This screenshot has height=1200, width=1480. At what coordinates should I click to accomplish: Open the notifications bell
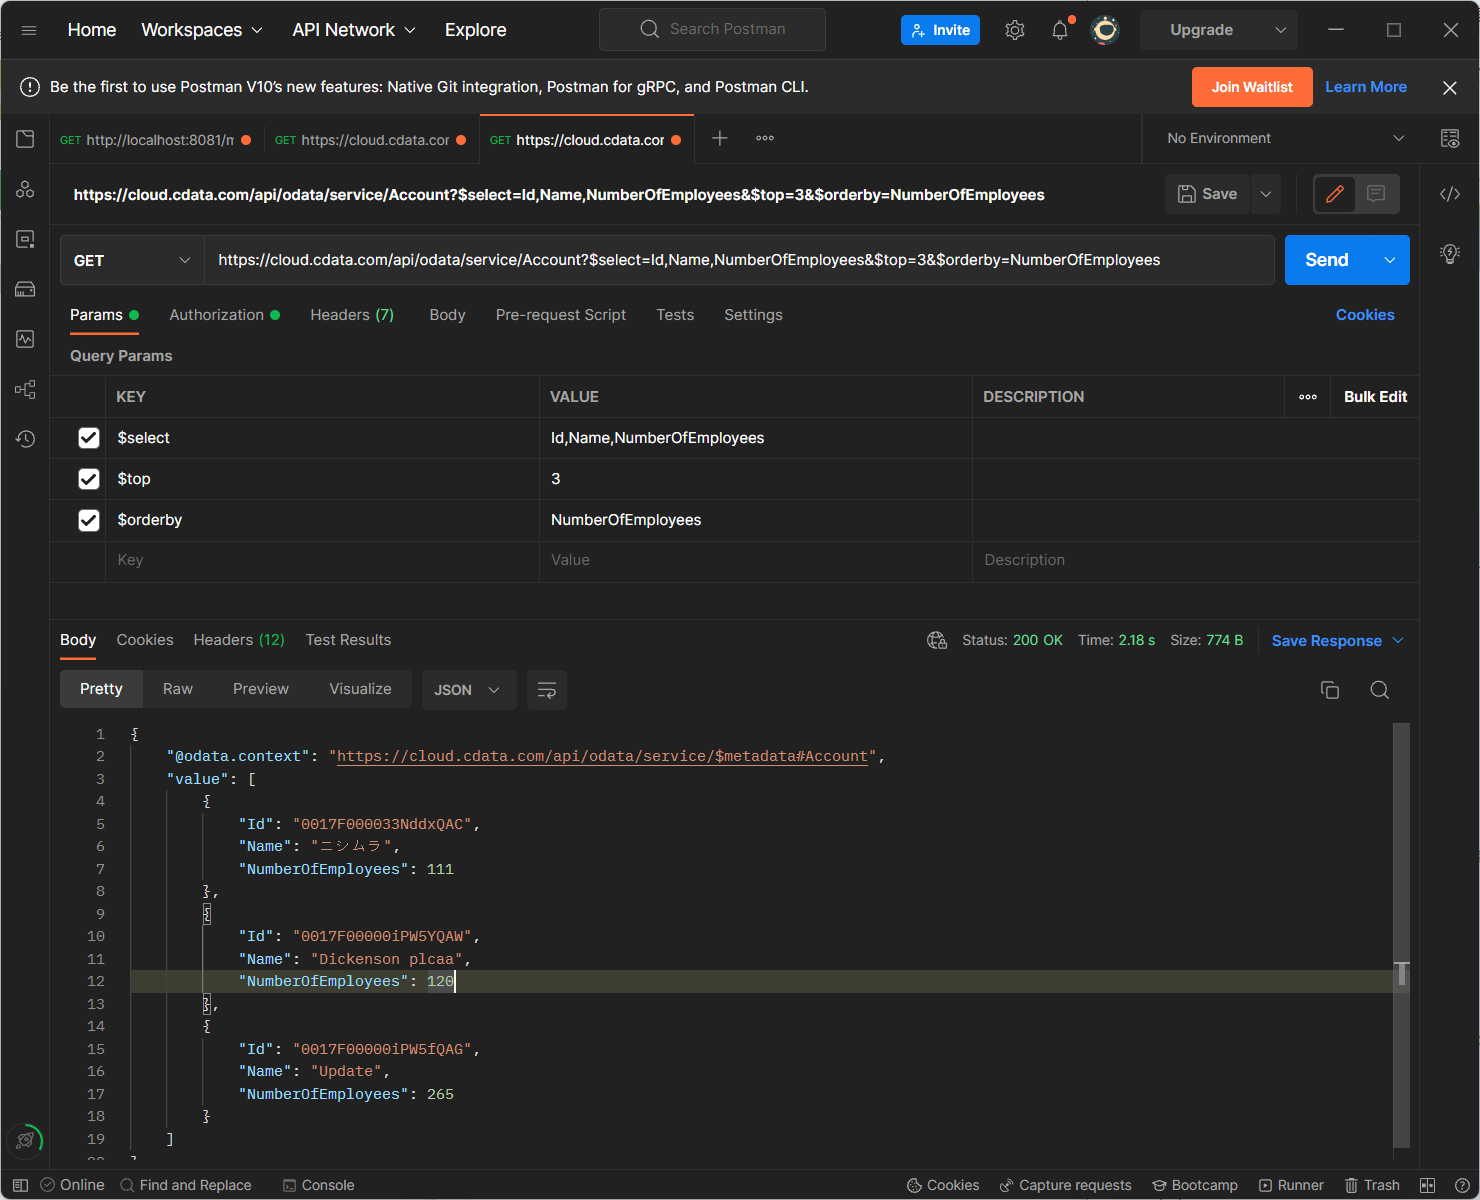point(1059,30)
